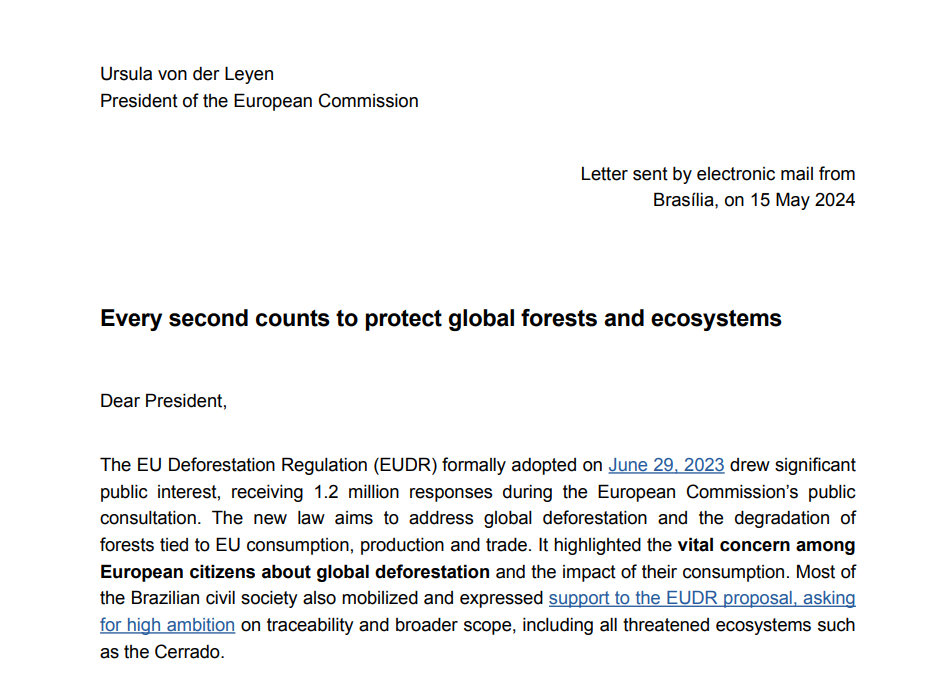Click the "Letter sent by electronic mail" line
This screenshot has height=675, width=942.
pos(717,174)
